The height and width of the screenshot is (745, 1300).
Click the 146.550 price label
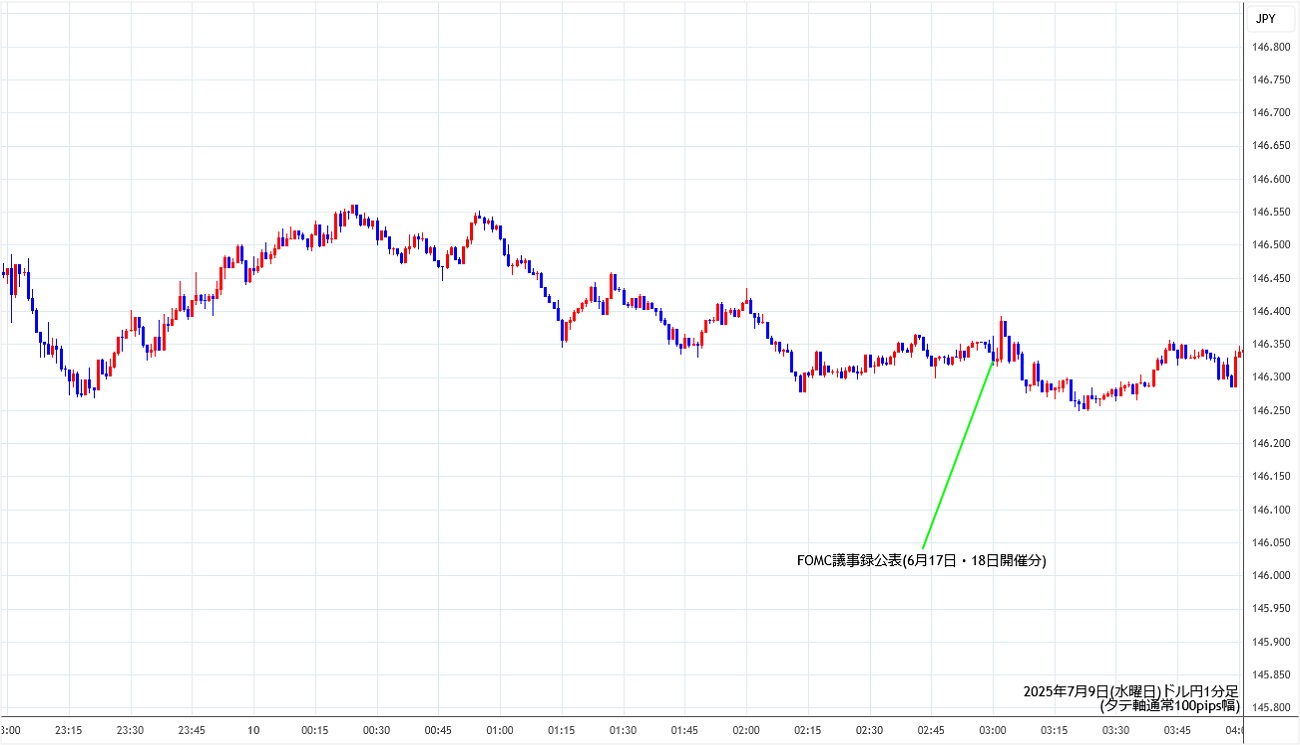[x=1270, y=212]
